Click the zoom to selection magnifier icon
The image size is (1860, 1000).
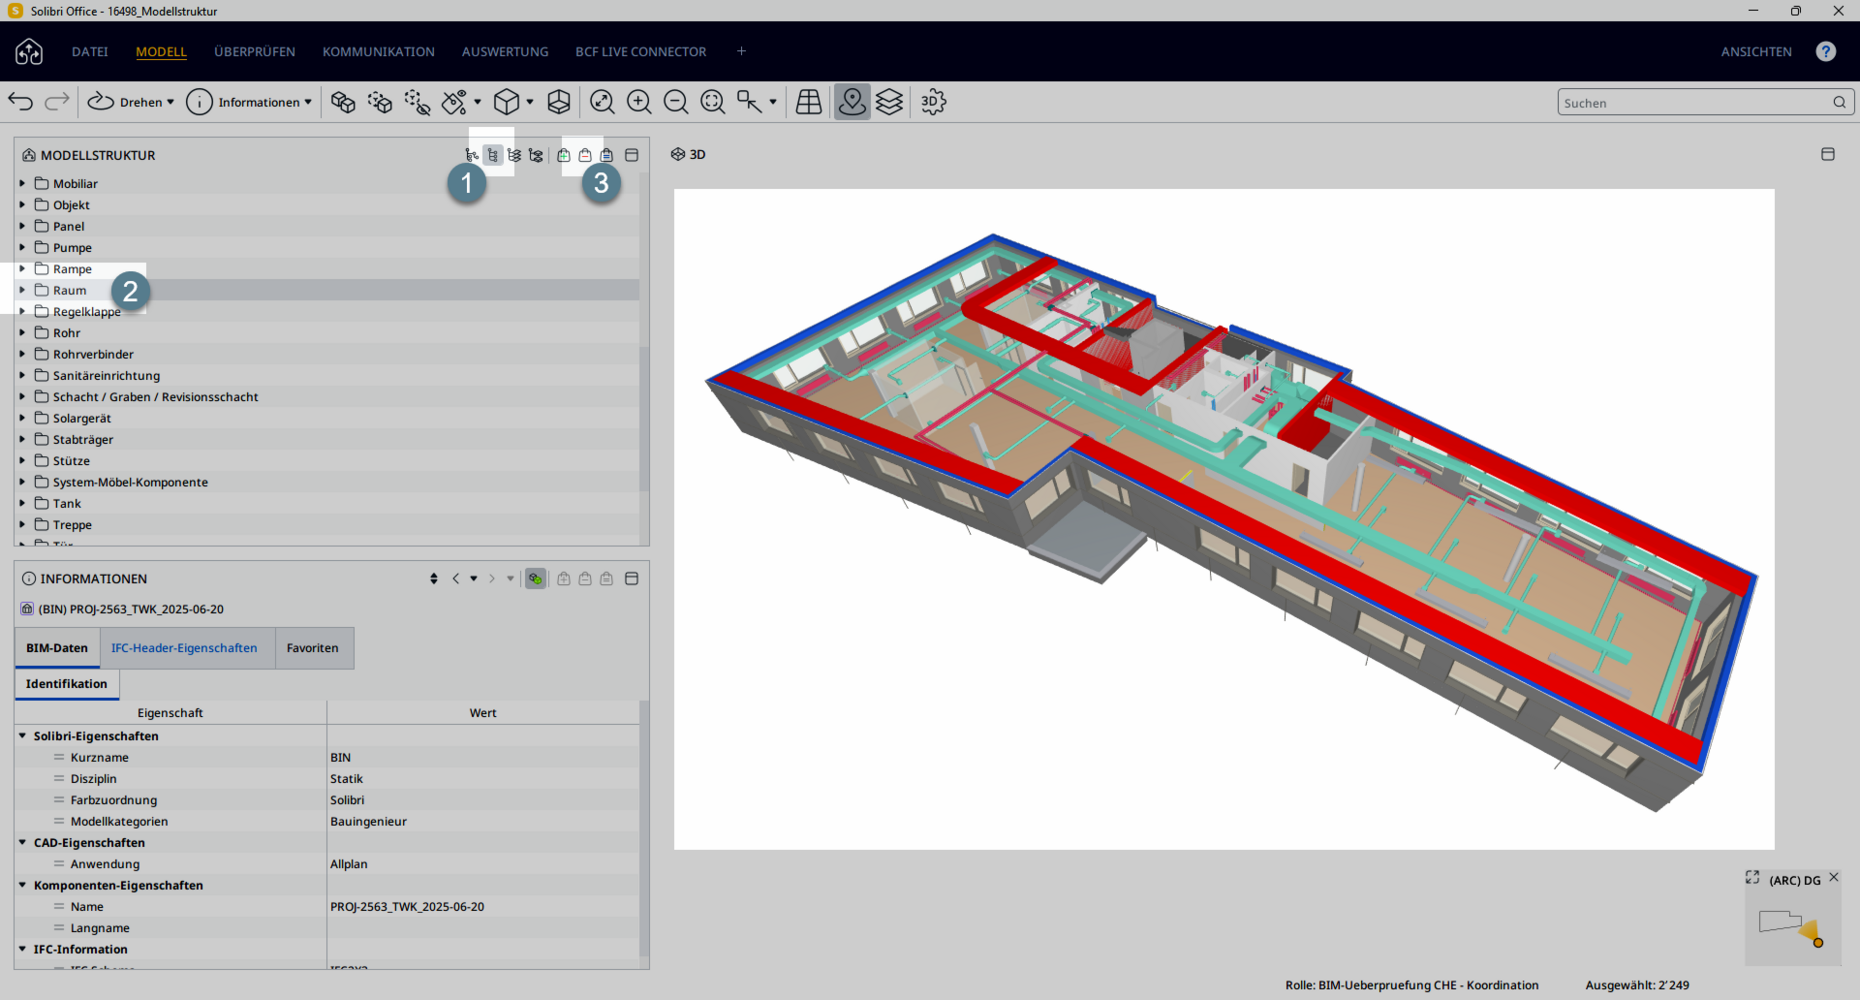713,102
